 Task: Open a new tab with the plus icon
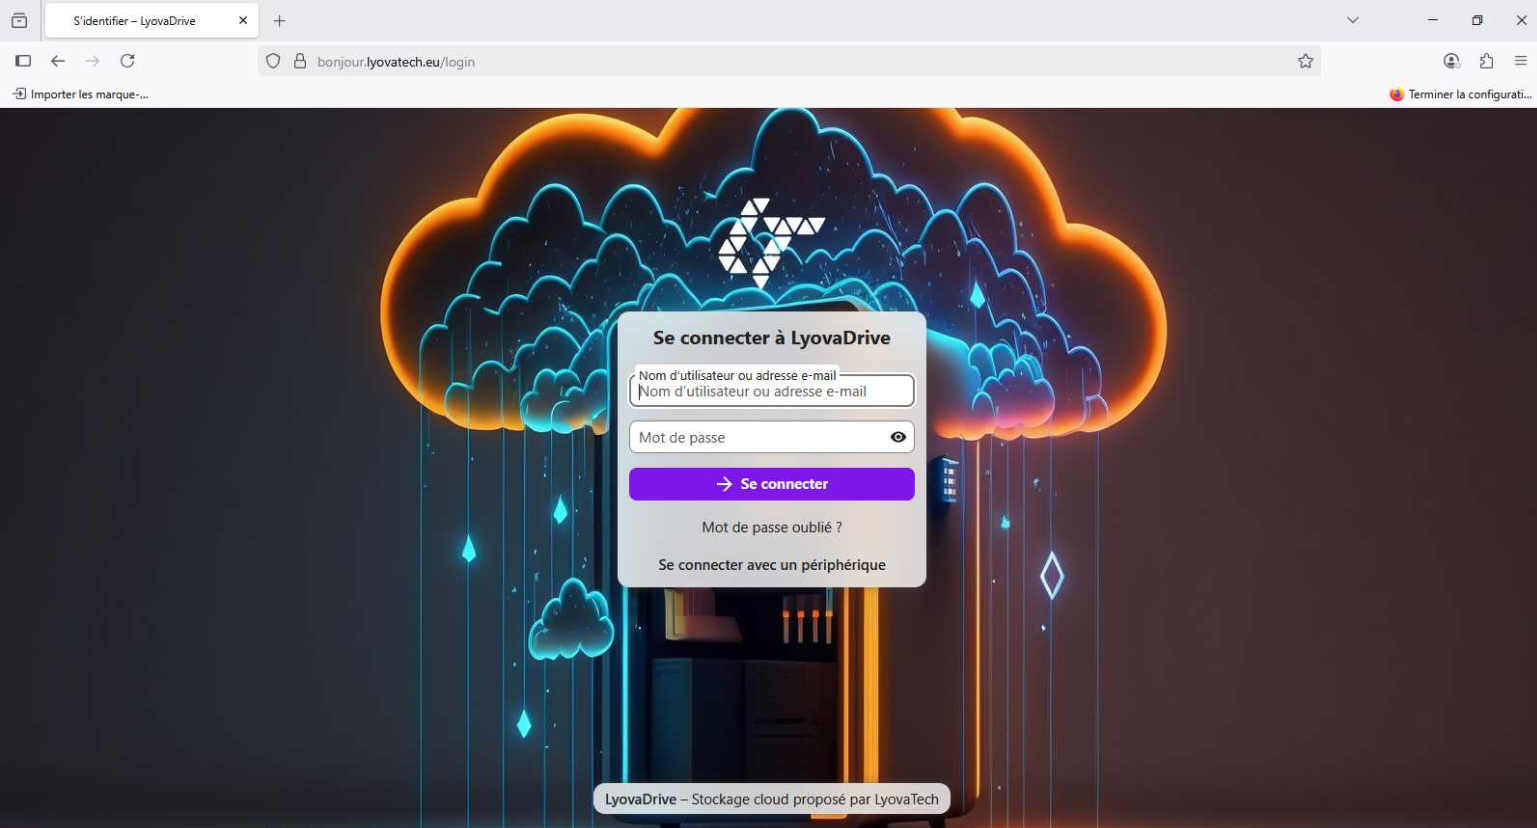coord(280,20)
